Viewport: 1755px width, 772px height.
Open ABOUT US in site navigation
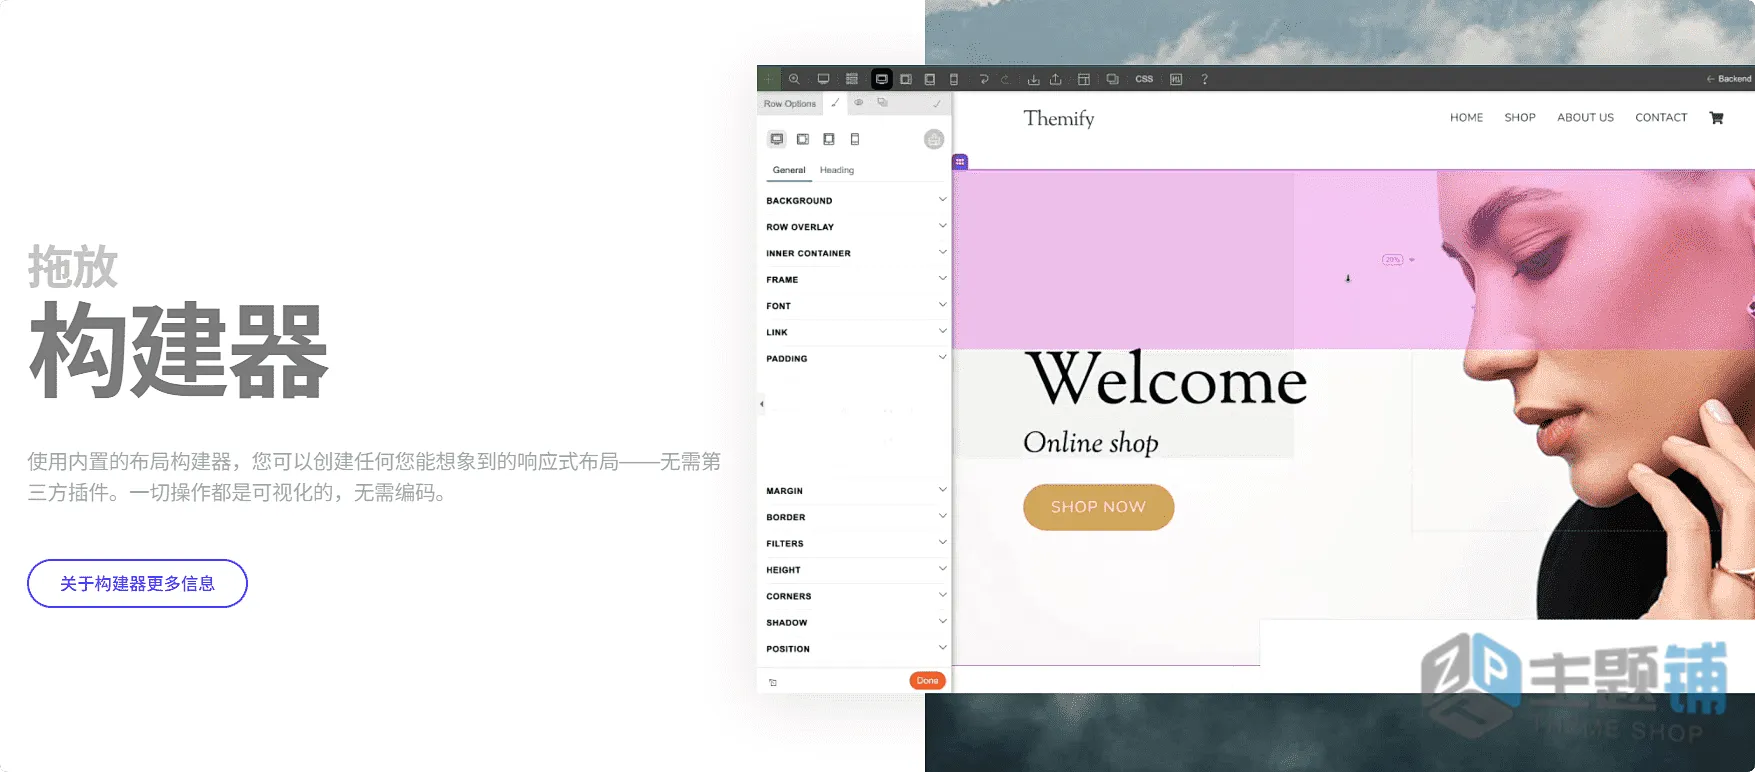pyautogui.click(x=1585, y=117)
